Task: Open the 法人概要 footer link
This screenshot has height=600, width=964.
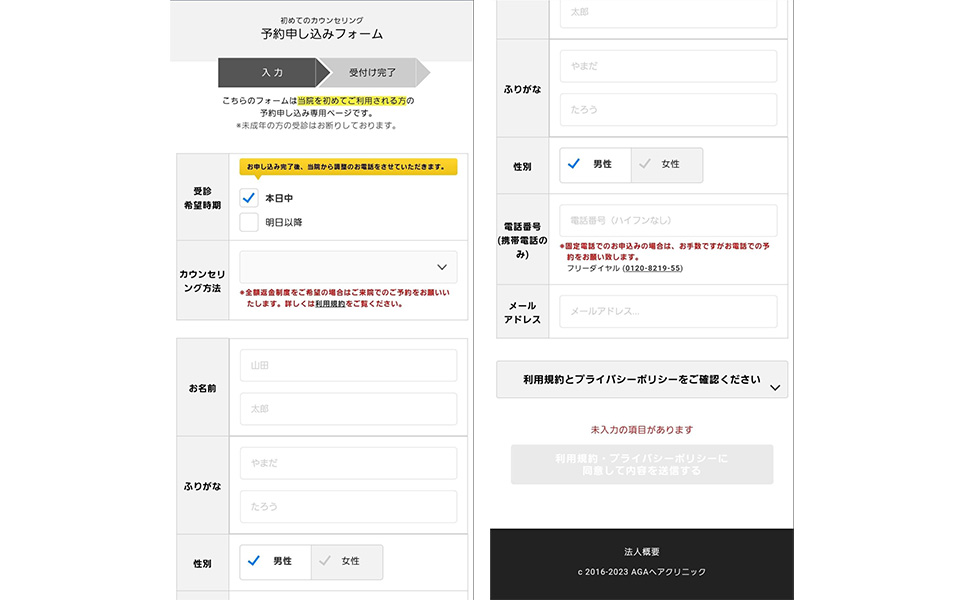Action: pyautogui.click(x=642, y=551)
